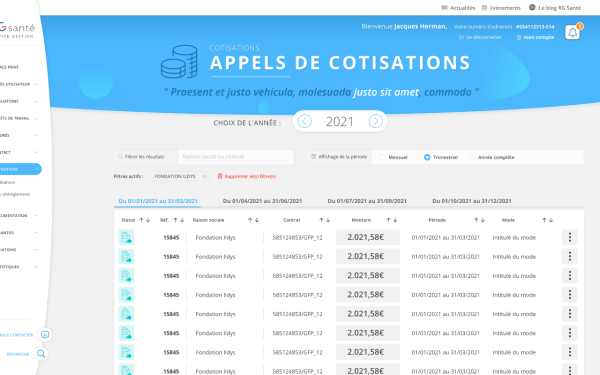Expand the Statistiques sidebar menu chevron
Viewport: 600px width, 375px height.
click(36, 267)
